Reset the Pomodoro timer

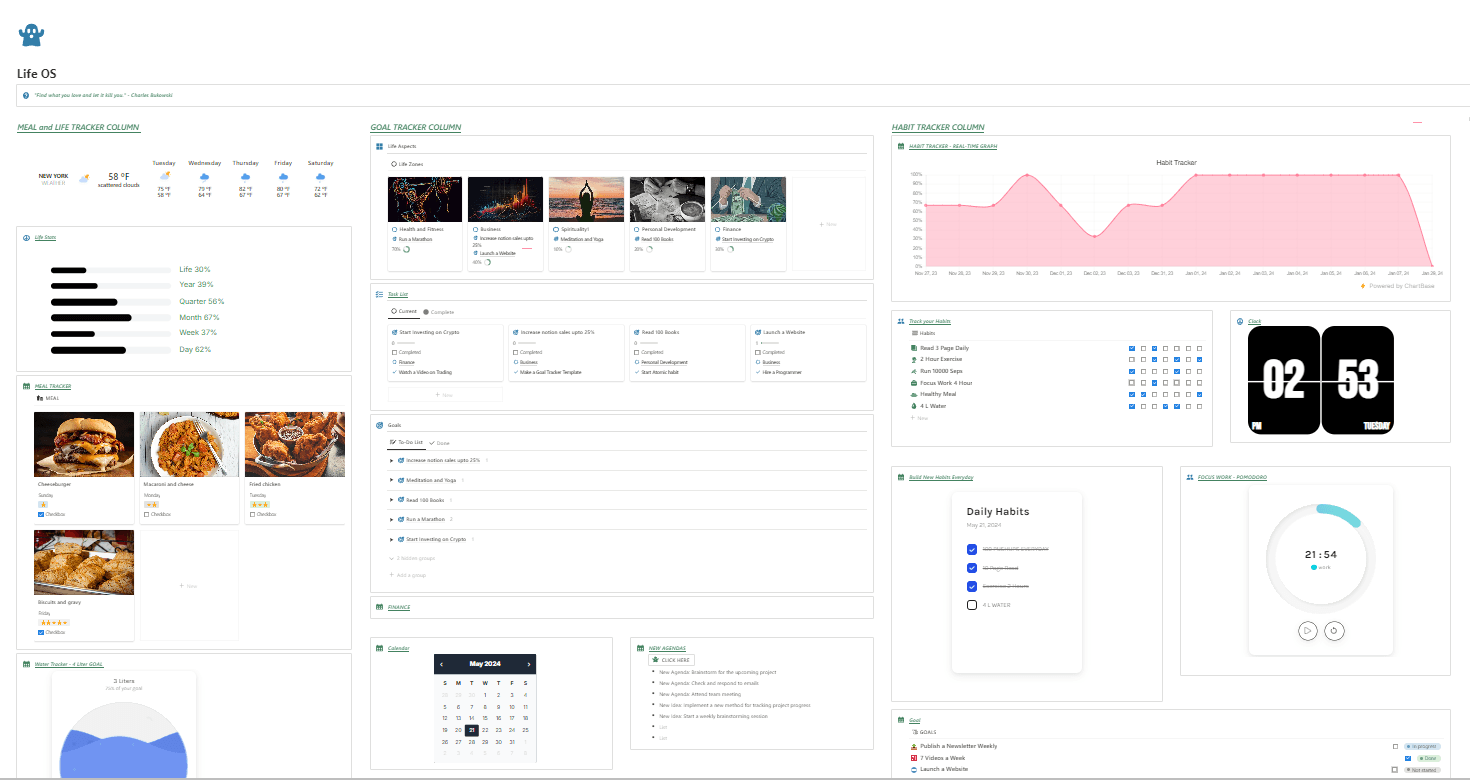pos(1335,631)
